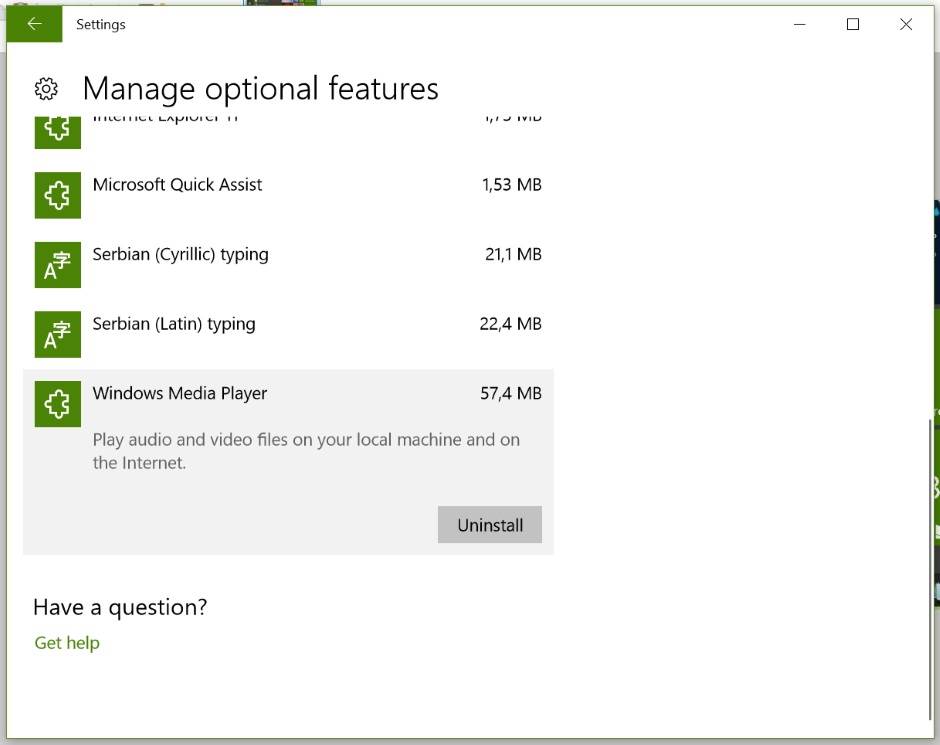Click the 21,1 MB size value
940x745 pixels.
point(513,254)
